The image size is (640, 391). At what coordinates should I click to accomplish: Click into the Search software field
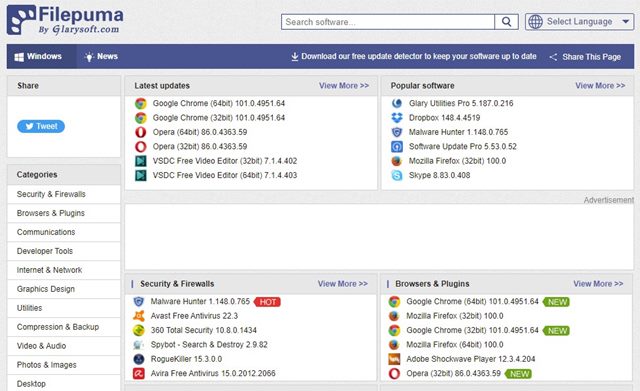(388, 22)
